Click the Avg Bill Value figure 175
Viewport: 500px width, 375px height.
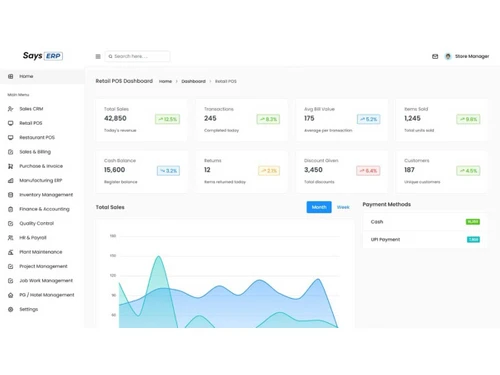309,118
